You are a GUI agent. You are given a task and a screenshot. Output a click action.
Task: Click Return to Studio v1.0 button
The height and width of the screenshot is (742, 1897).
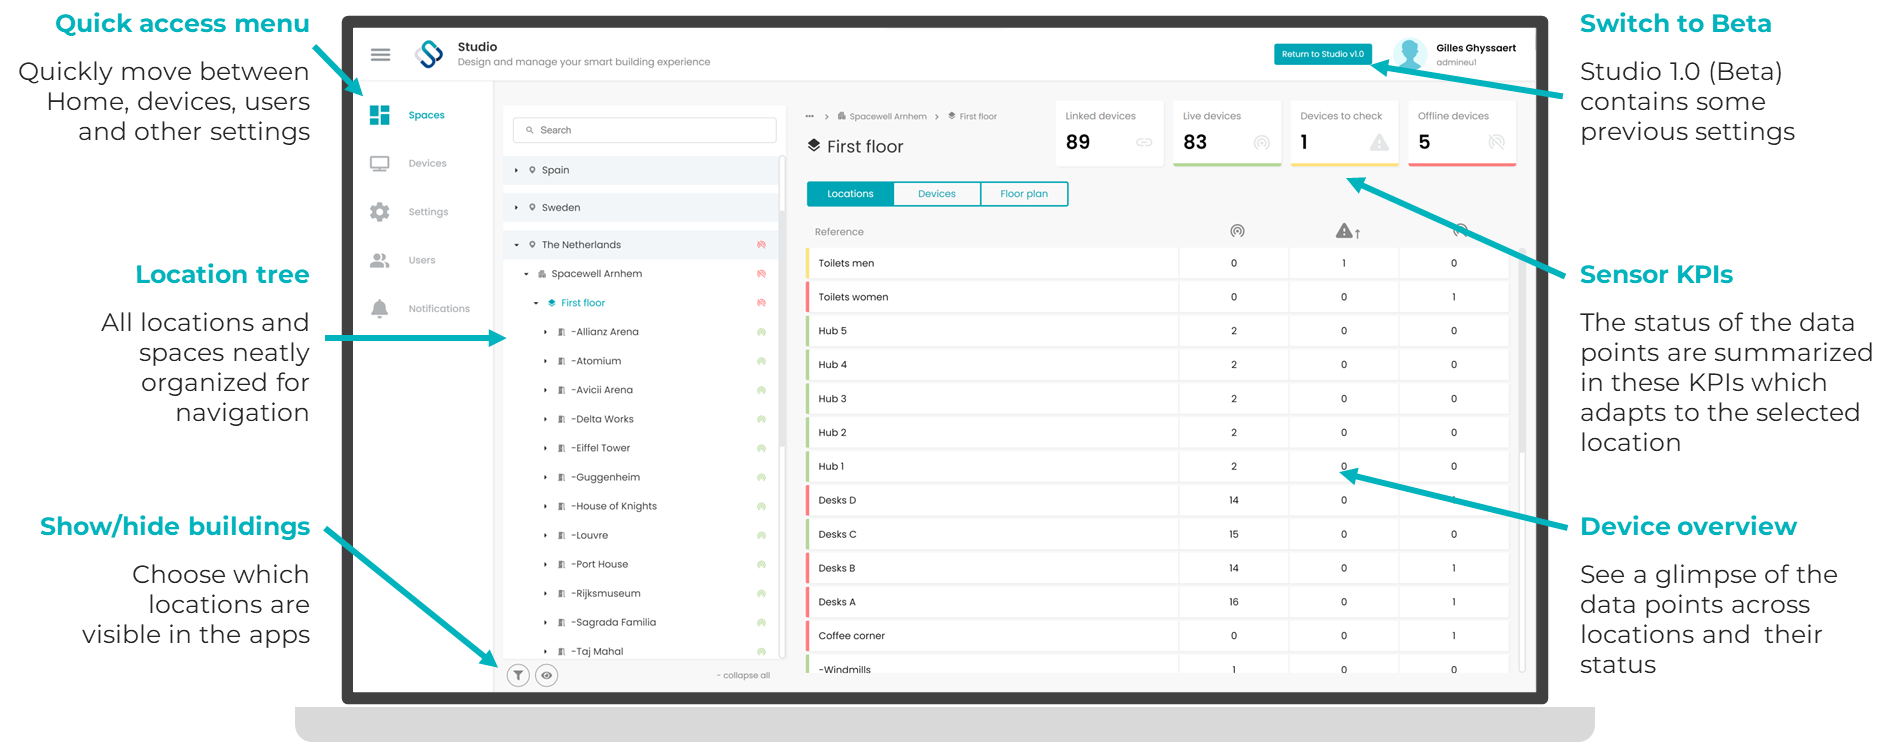tap(1322, 54)
